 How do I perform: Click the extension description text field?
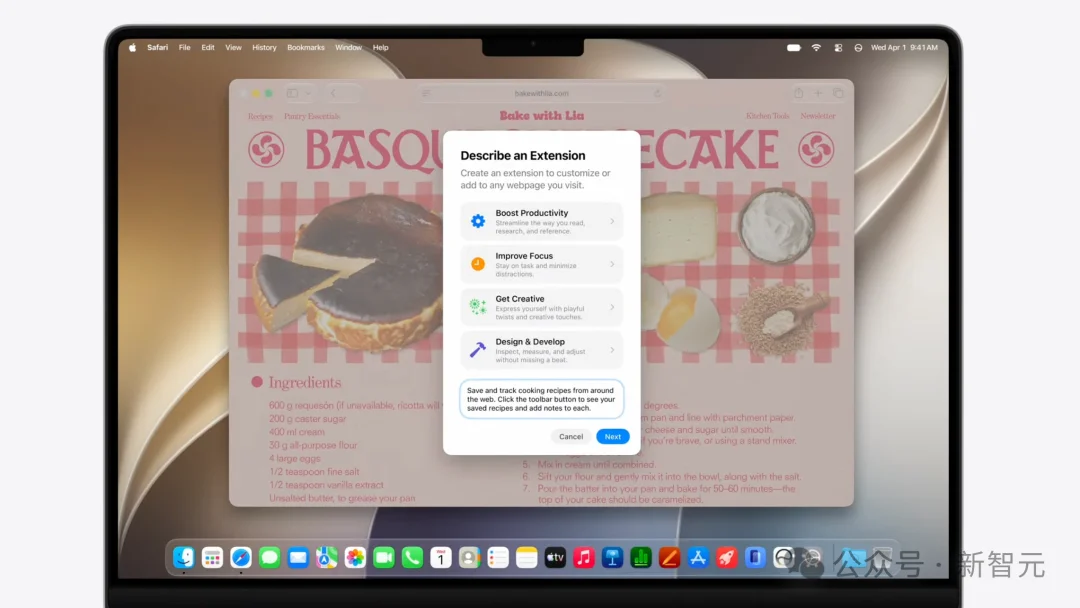click(x=541, y=399)
